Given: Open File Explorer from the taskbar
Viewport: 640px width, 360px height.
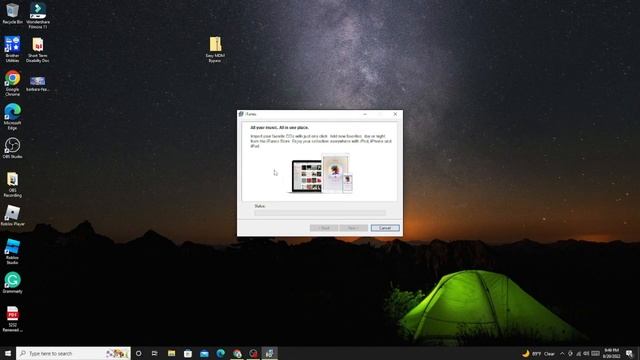Looking at the screenshot, I should coord(171,353).
